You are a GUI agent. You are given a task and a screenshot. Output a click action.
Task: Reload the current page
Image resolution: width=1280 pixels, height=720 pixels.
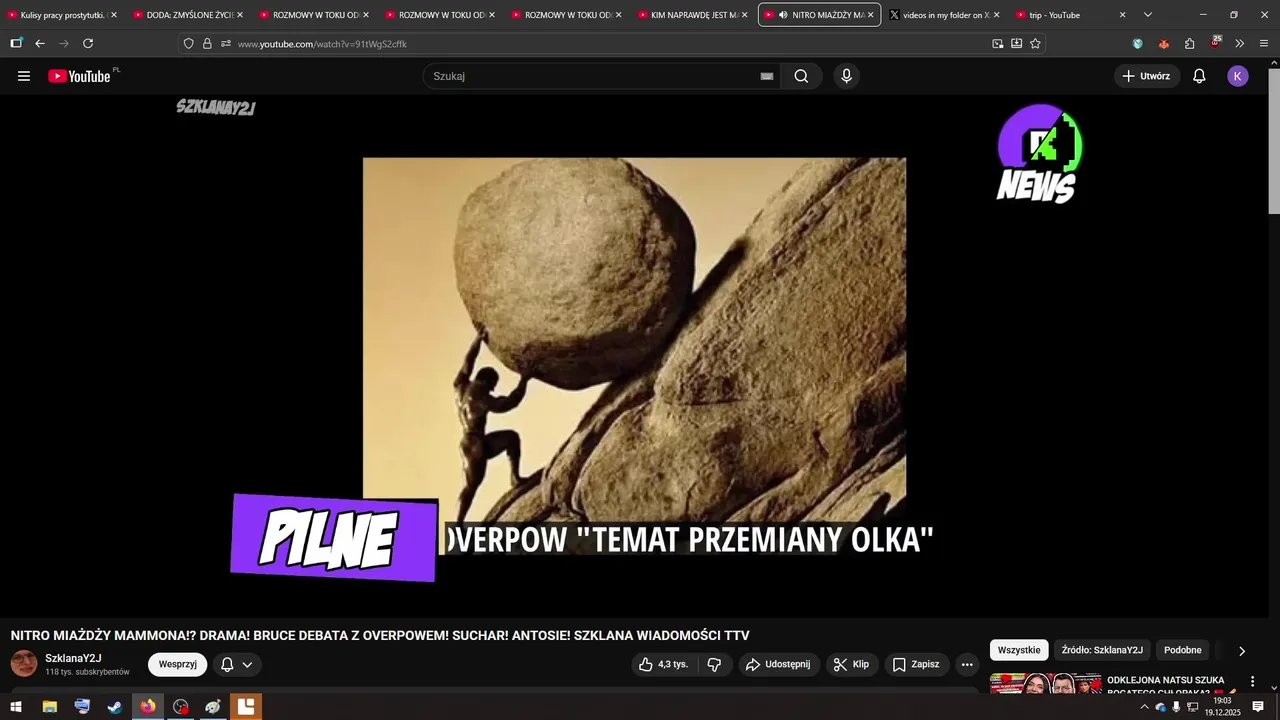88,43
